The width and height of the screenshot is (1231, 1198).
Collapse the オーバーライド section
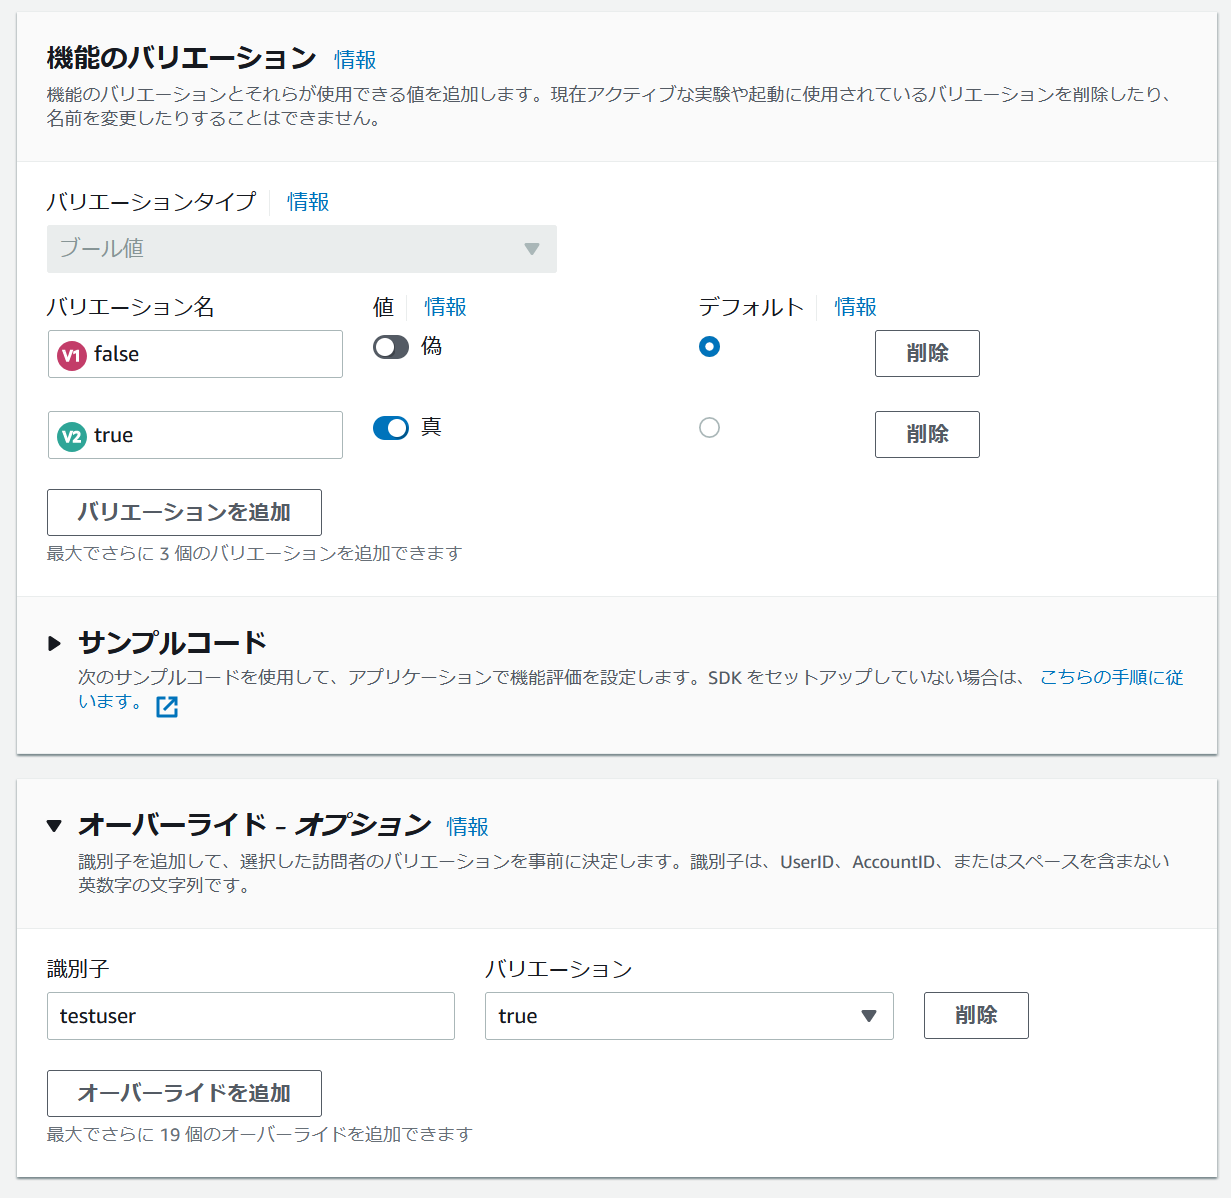pyautogui.click(x=55, y=826)
